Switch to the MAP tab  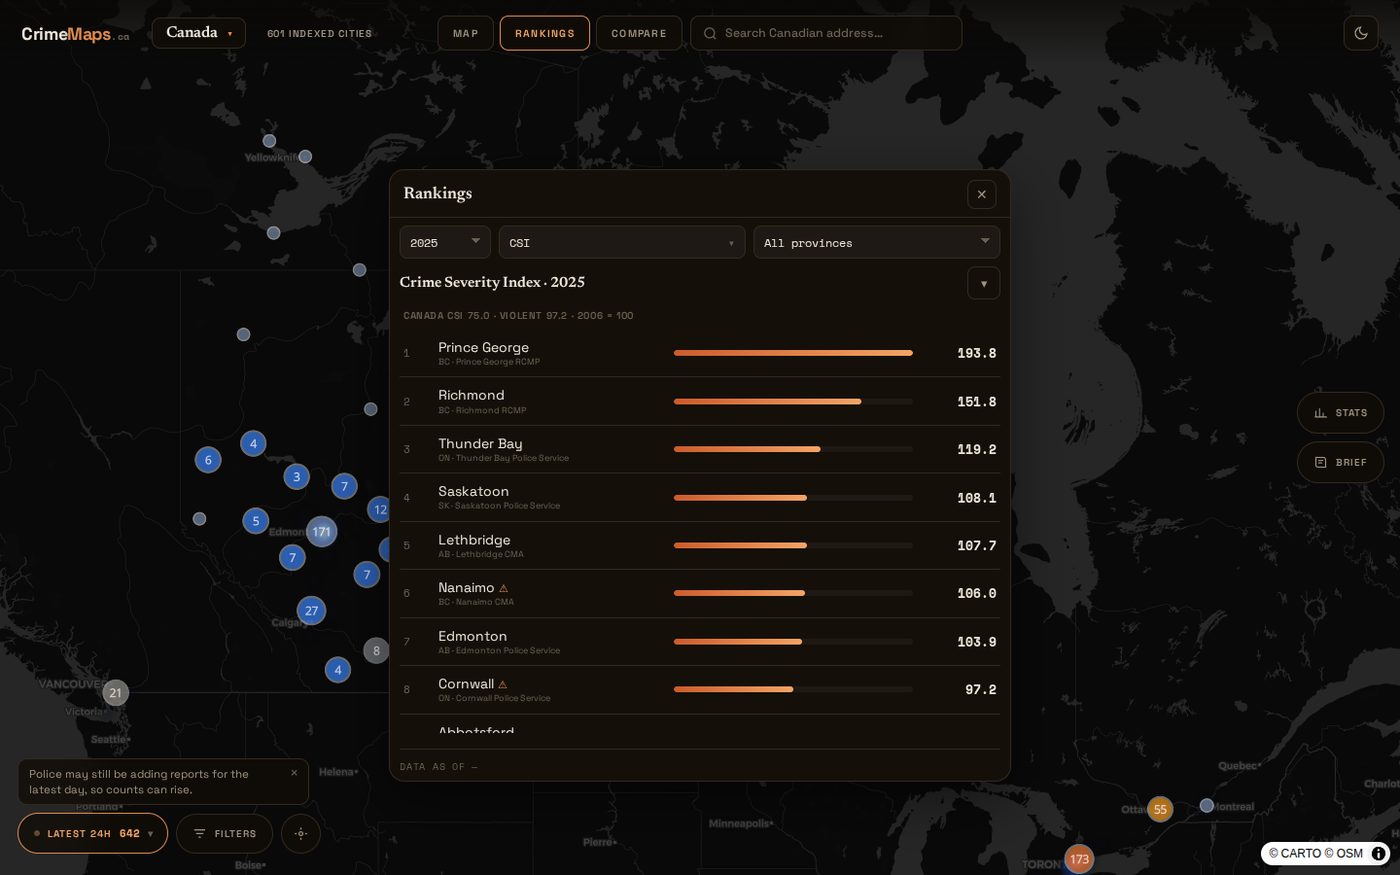tap(466, 33)
